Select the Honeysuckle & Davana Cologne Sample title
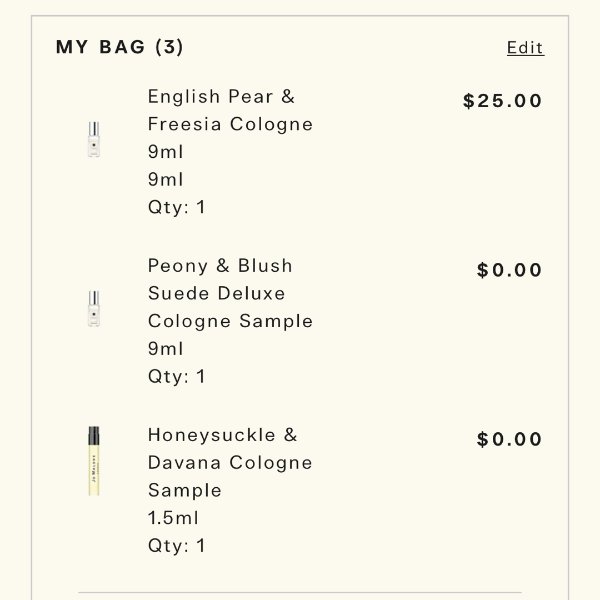Screen dimensions: 600x600 (230, 463)
